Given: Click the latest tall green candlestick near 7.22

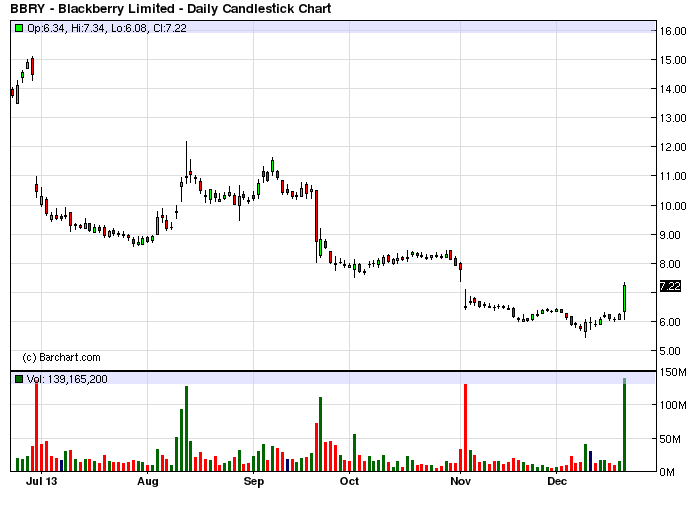Looking at the screenshot, I should (624, 299).
